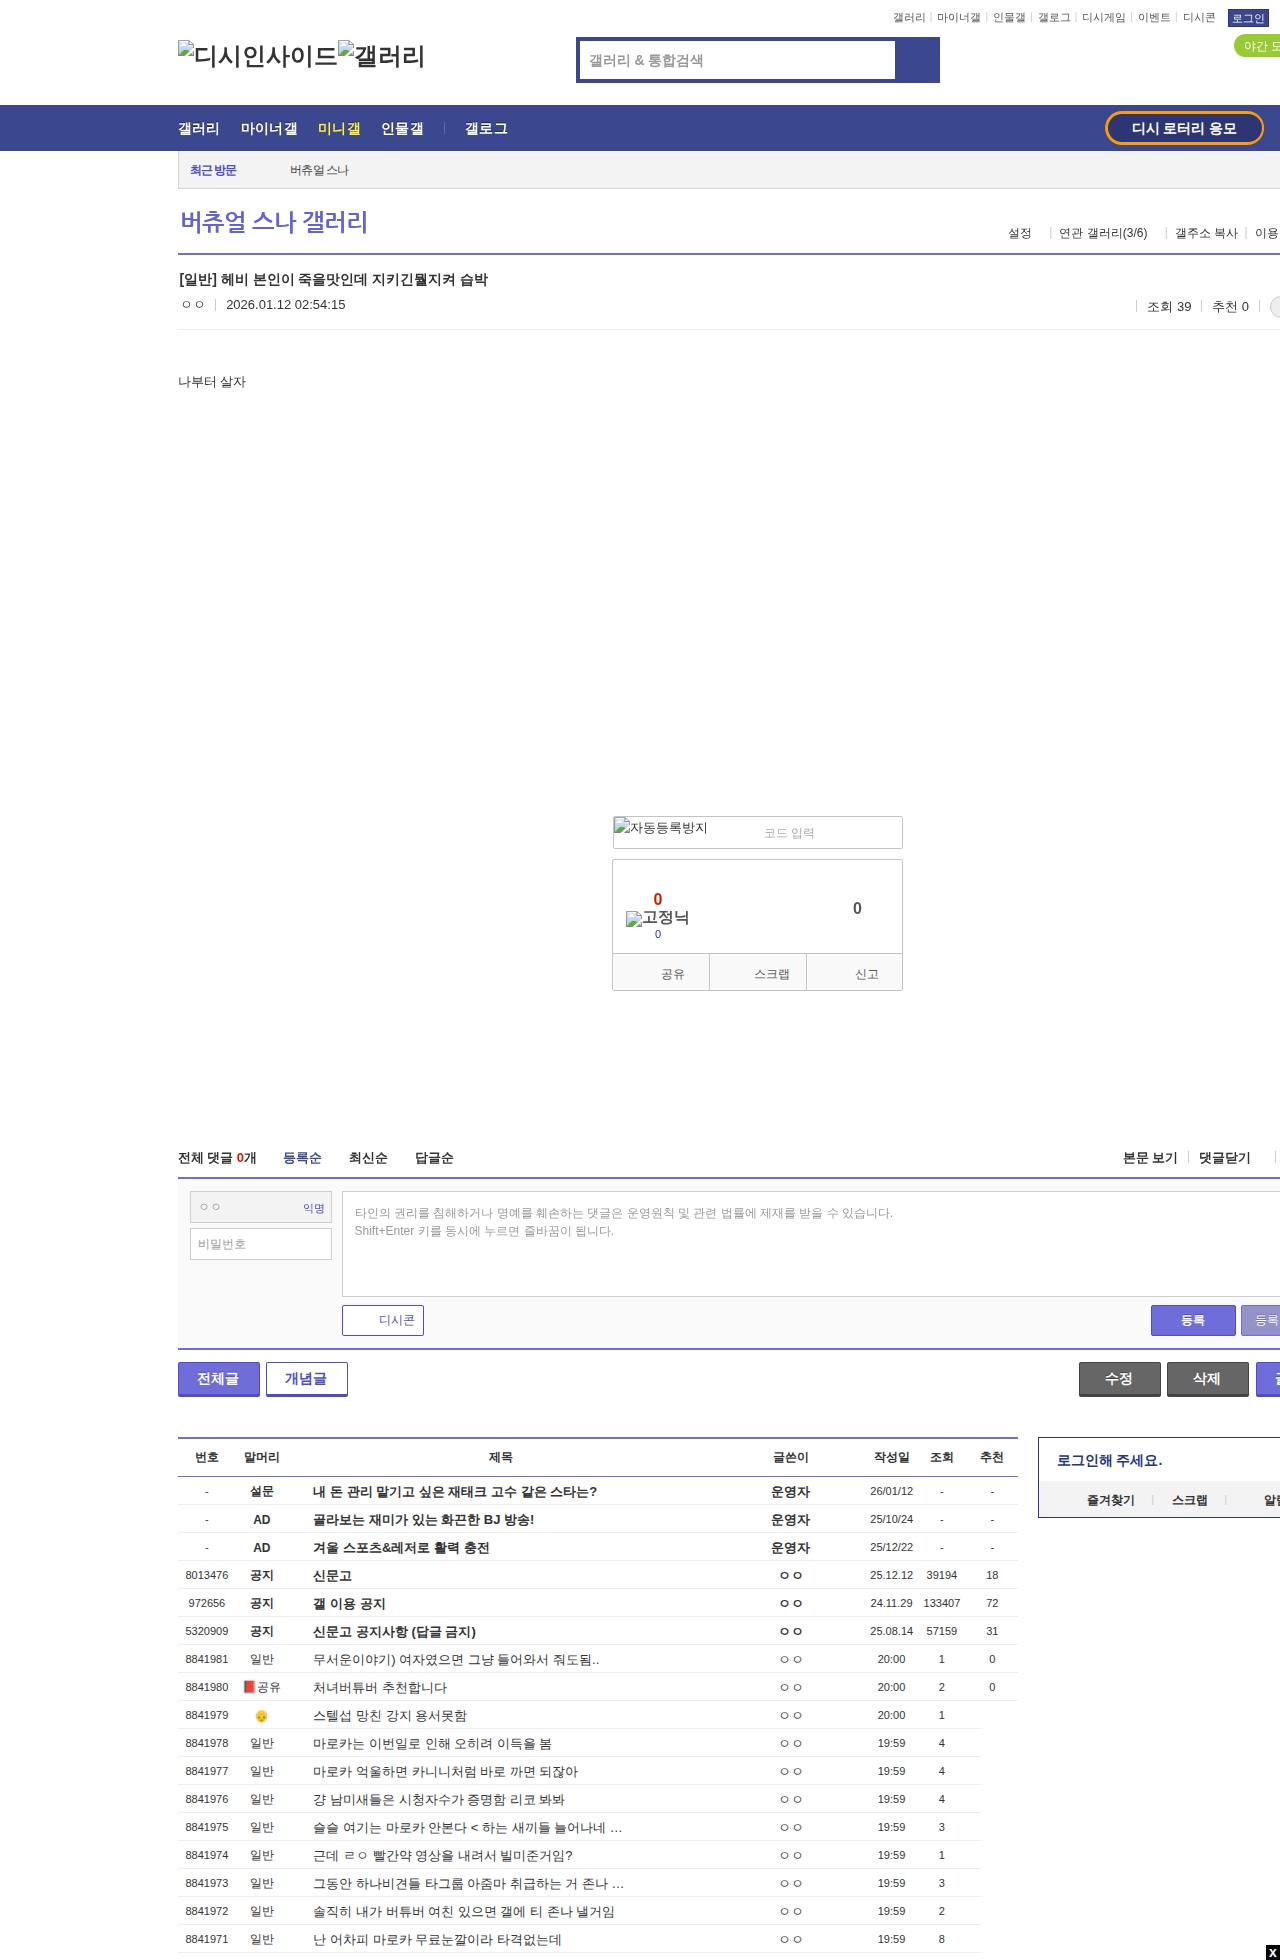Click the blue search button beside search box

917,60
